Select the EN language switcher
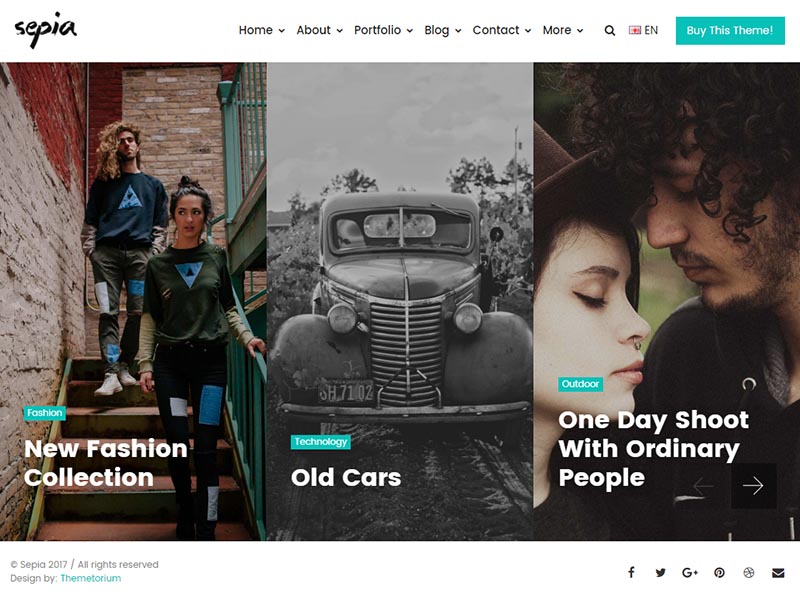Viewport: 800px width, 600px height. (x=643, y=30)
